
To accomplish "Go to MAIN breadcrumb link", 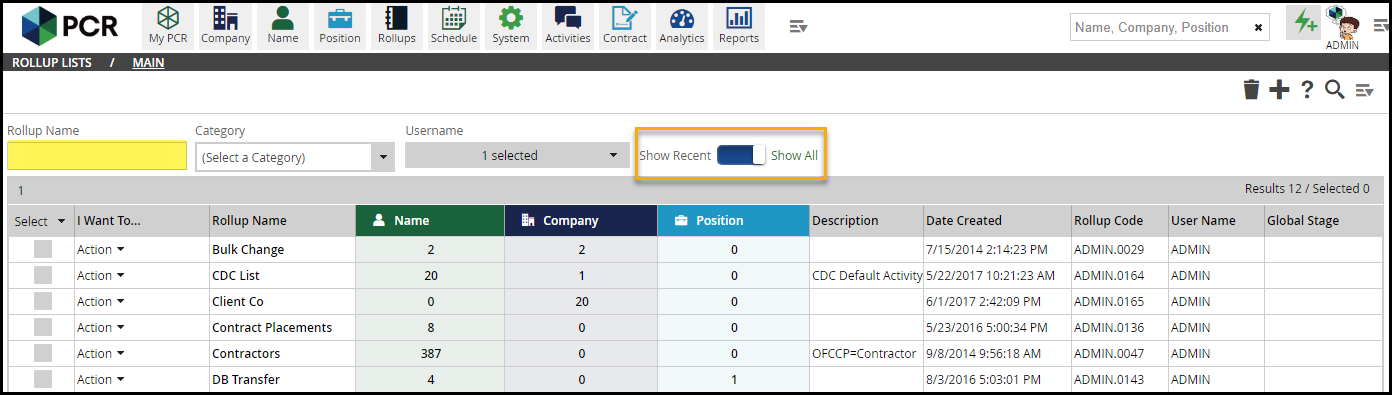I will coord(149,63).
